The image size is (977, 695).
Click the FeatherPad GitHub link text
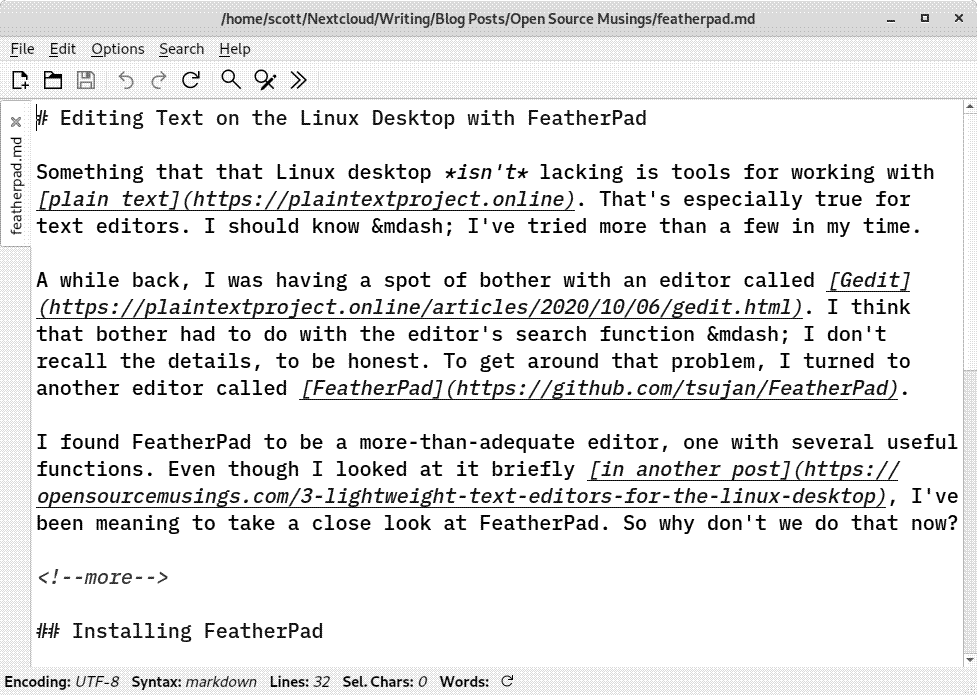point(599,388)
